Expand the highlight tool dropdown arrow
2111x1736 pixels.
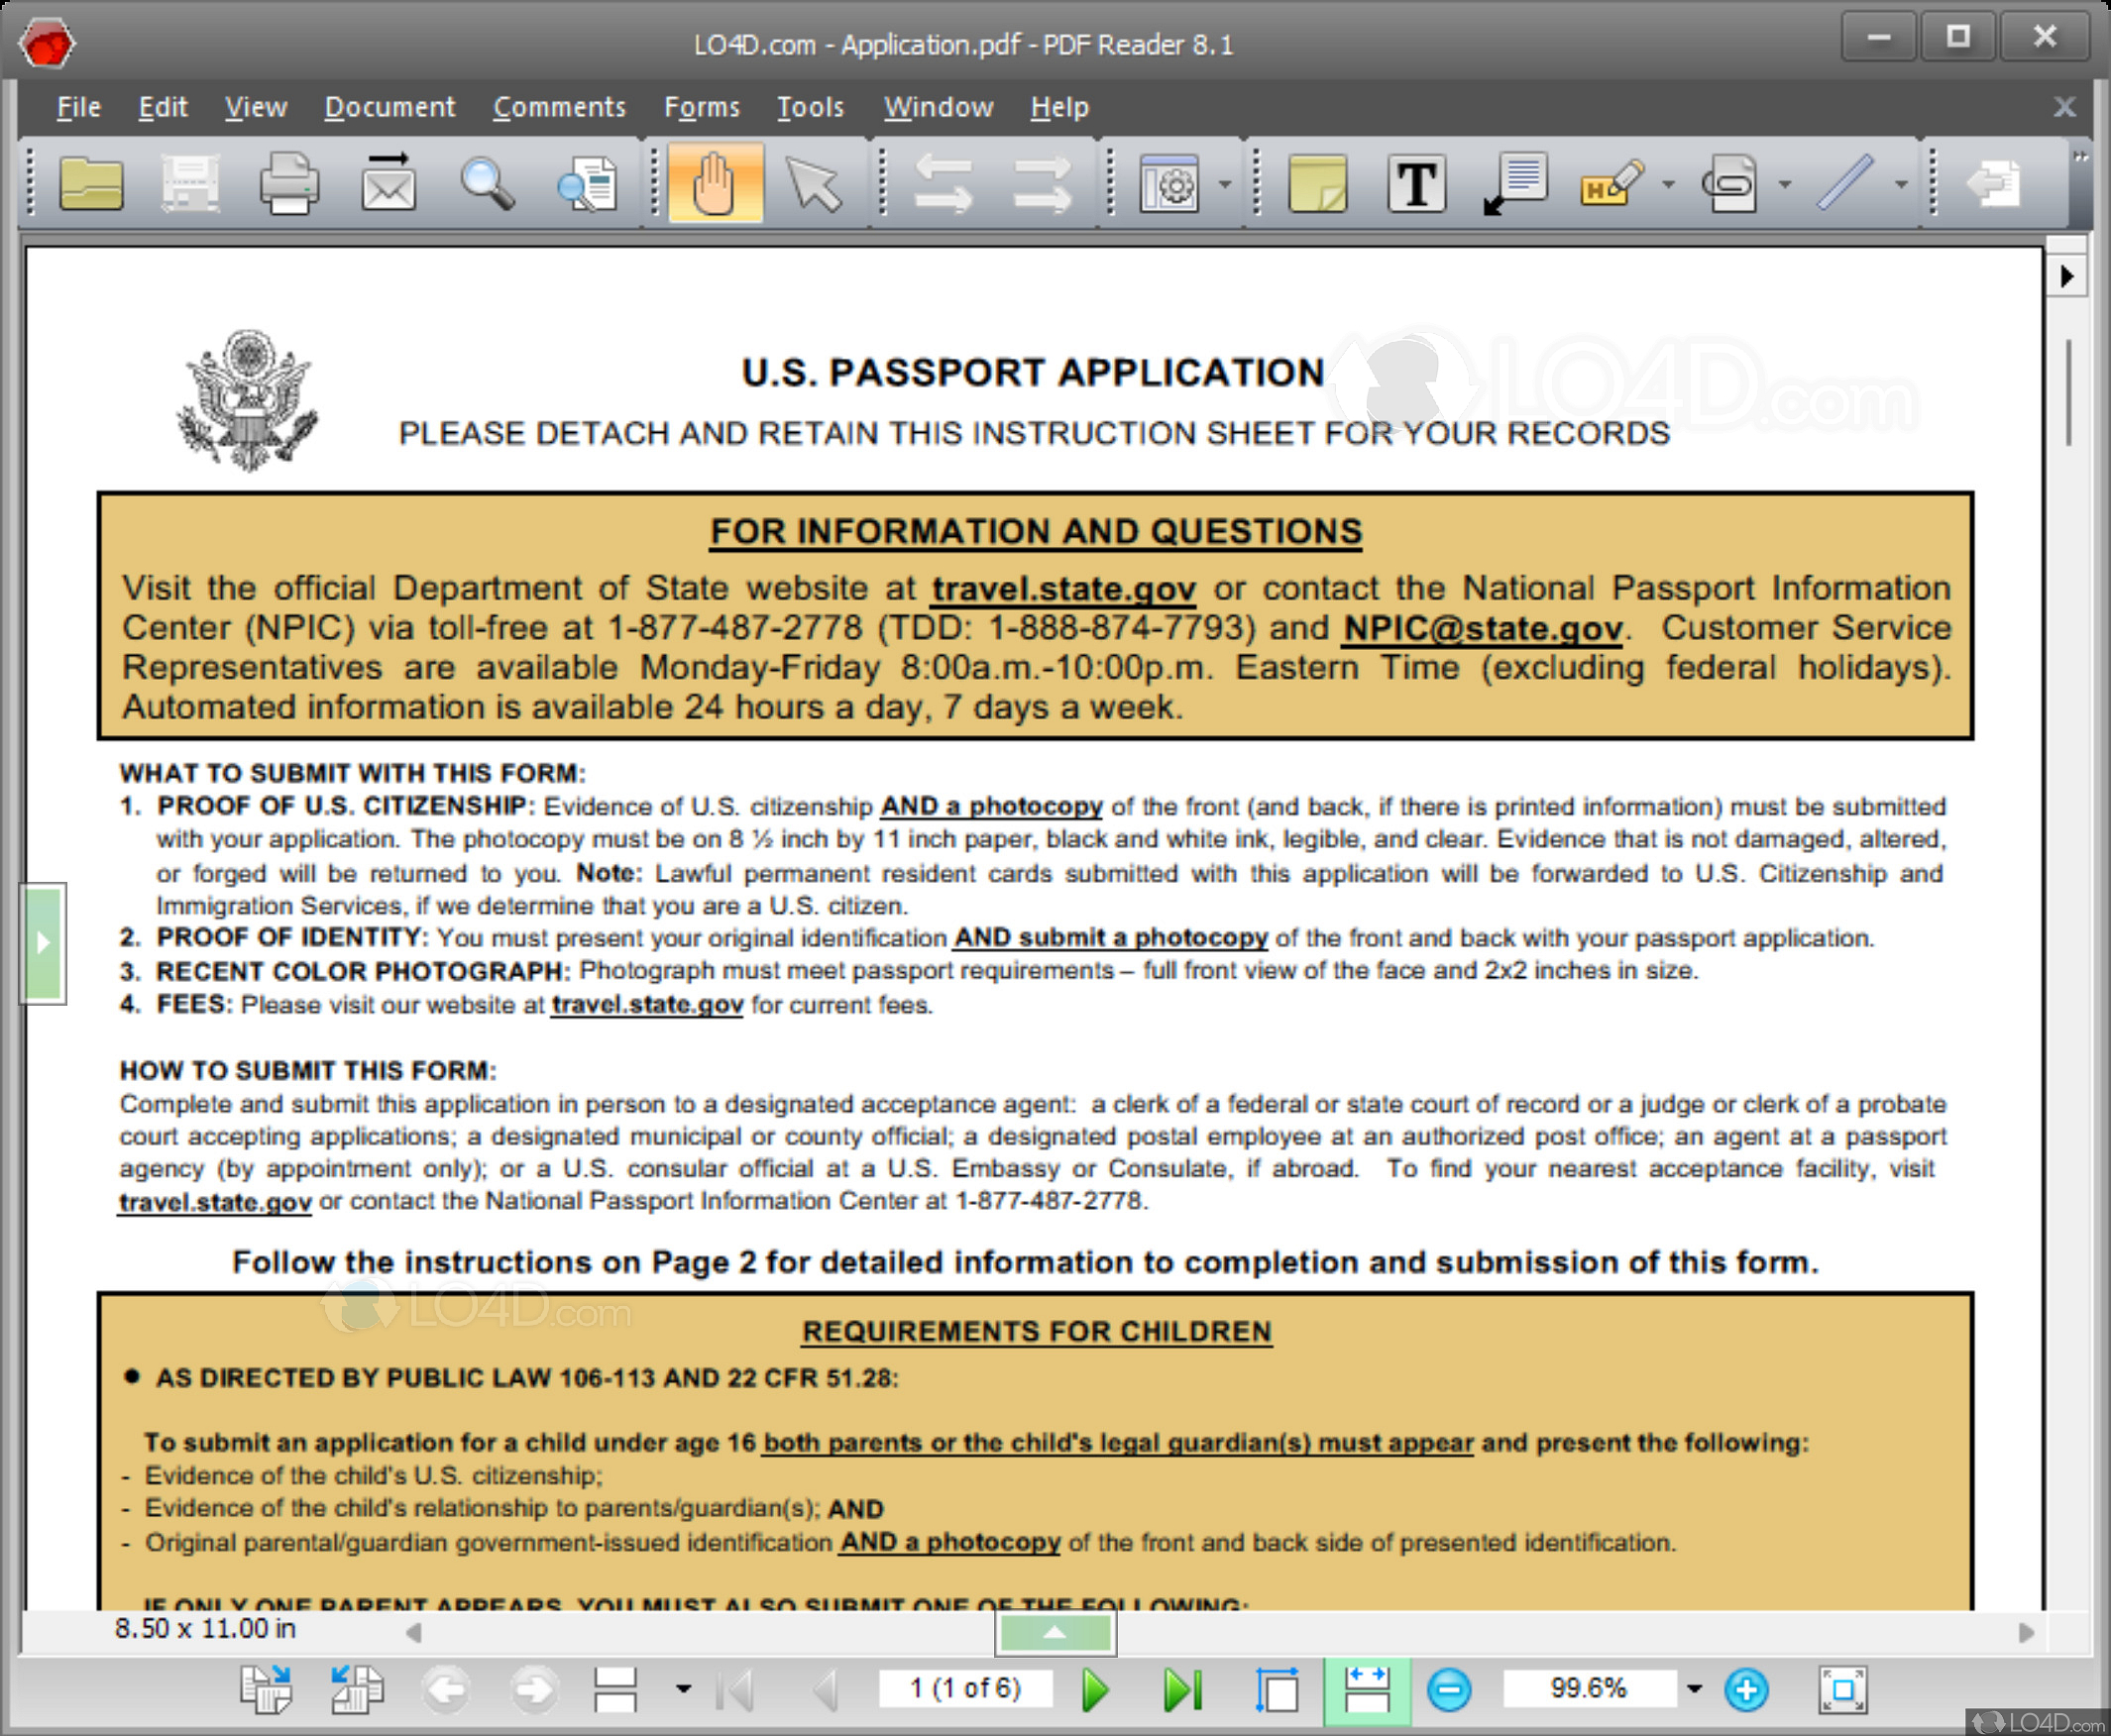tap(1668, 184)
